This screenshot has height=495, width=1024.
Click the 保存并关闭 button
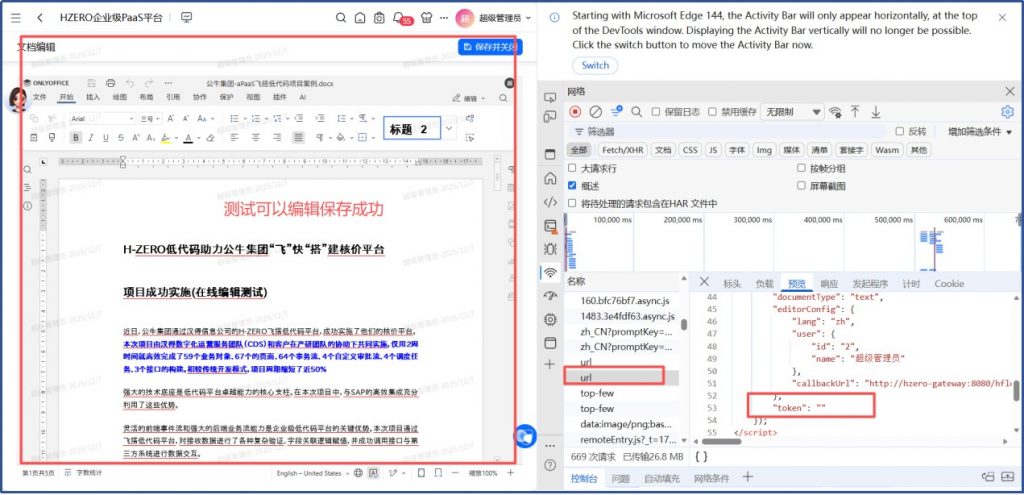489,47
